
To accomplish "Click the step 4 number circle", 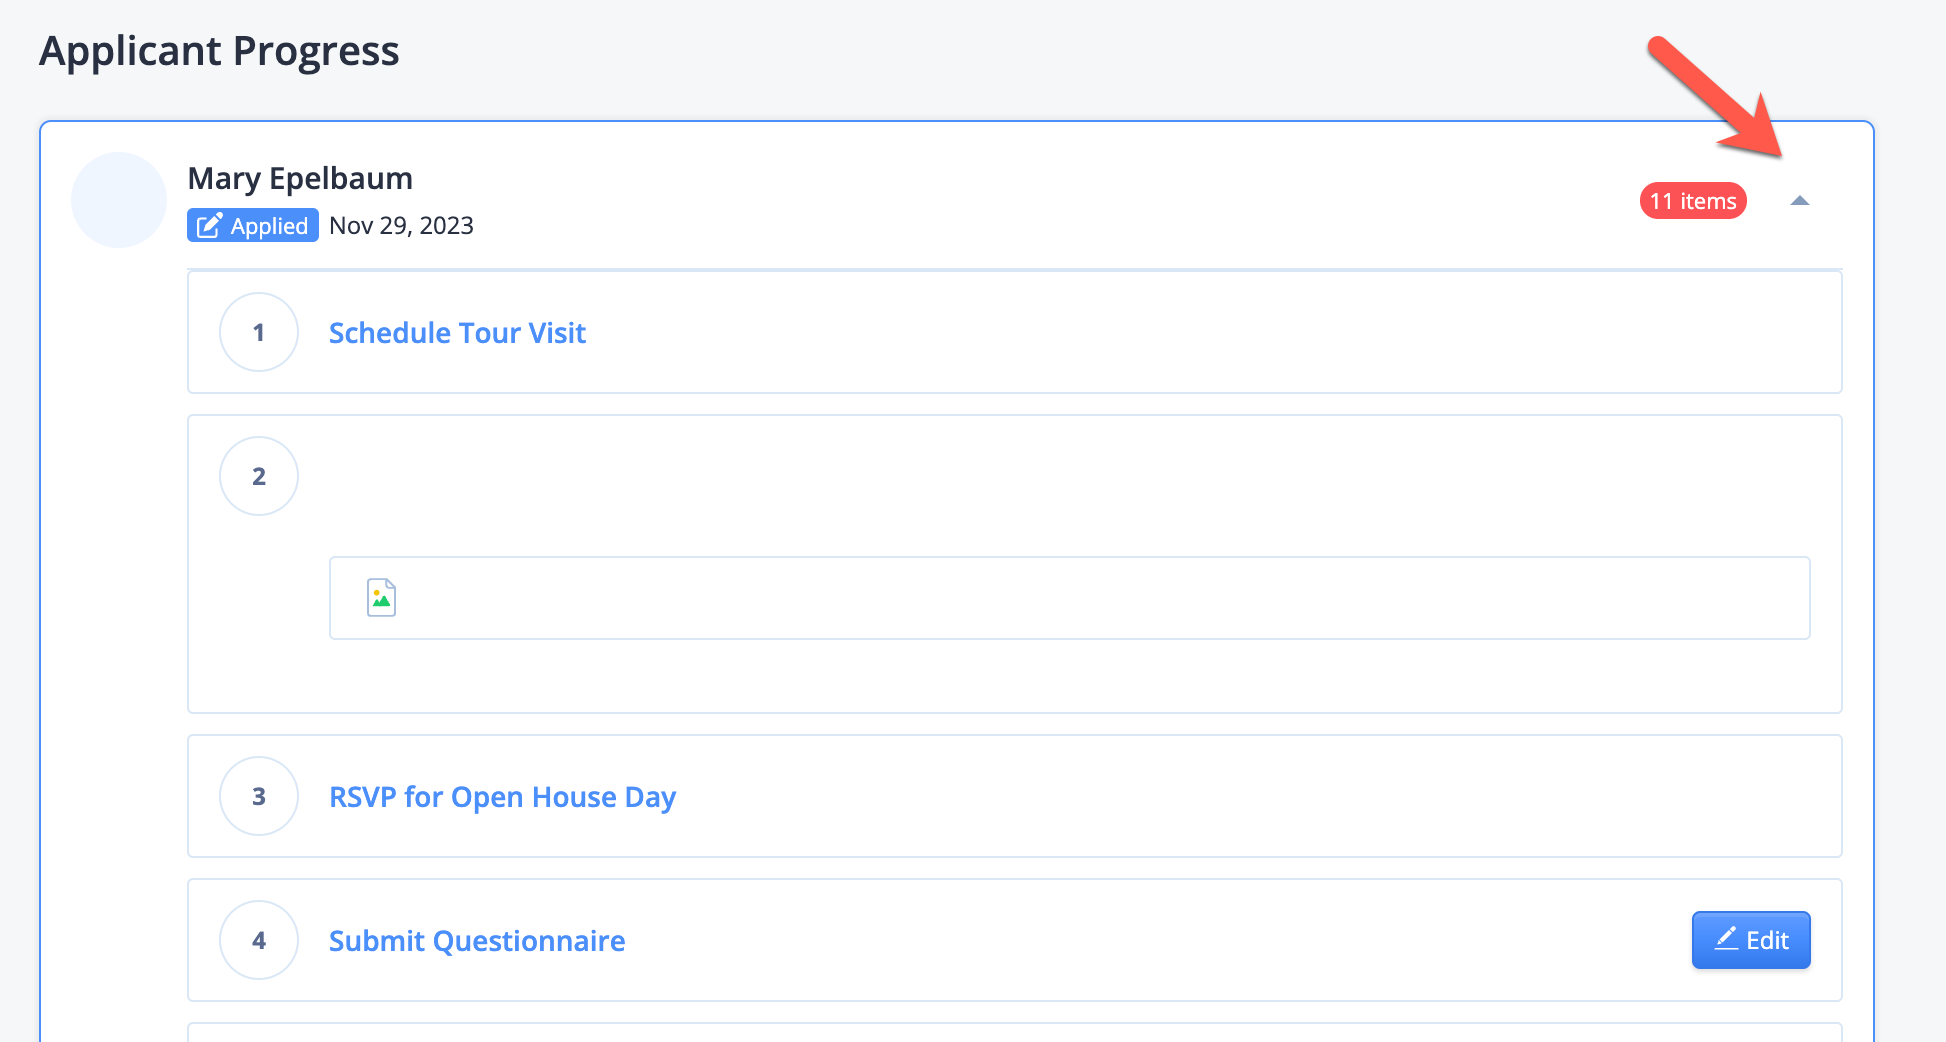I will point(259,940).
